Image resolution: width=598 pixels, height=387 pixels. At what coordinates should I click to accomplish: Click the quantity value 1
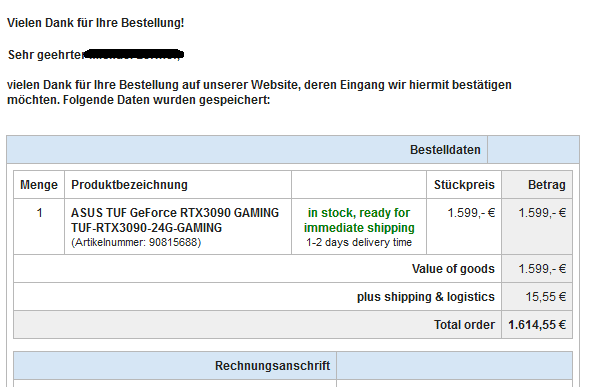tap(39, 213)
